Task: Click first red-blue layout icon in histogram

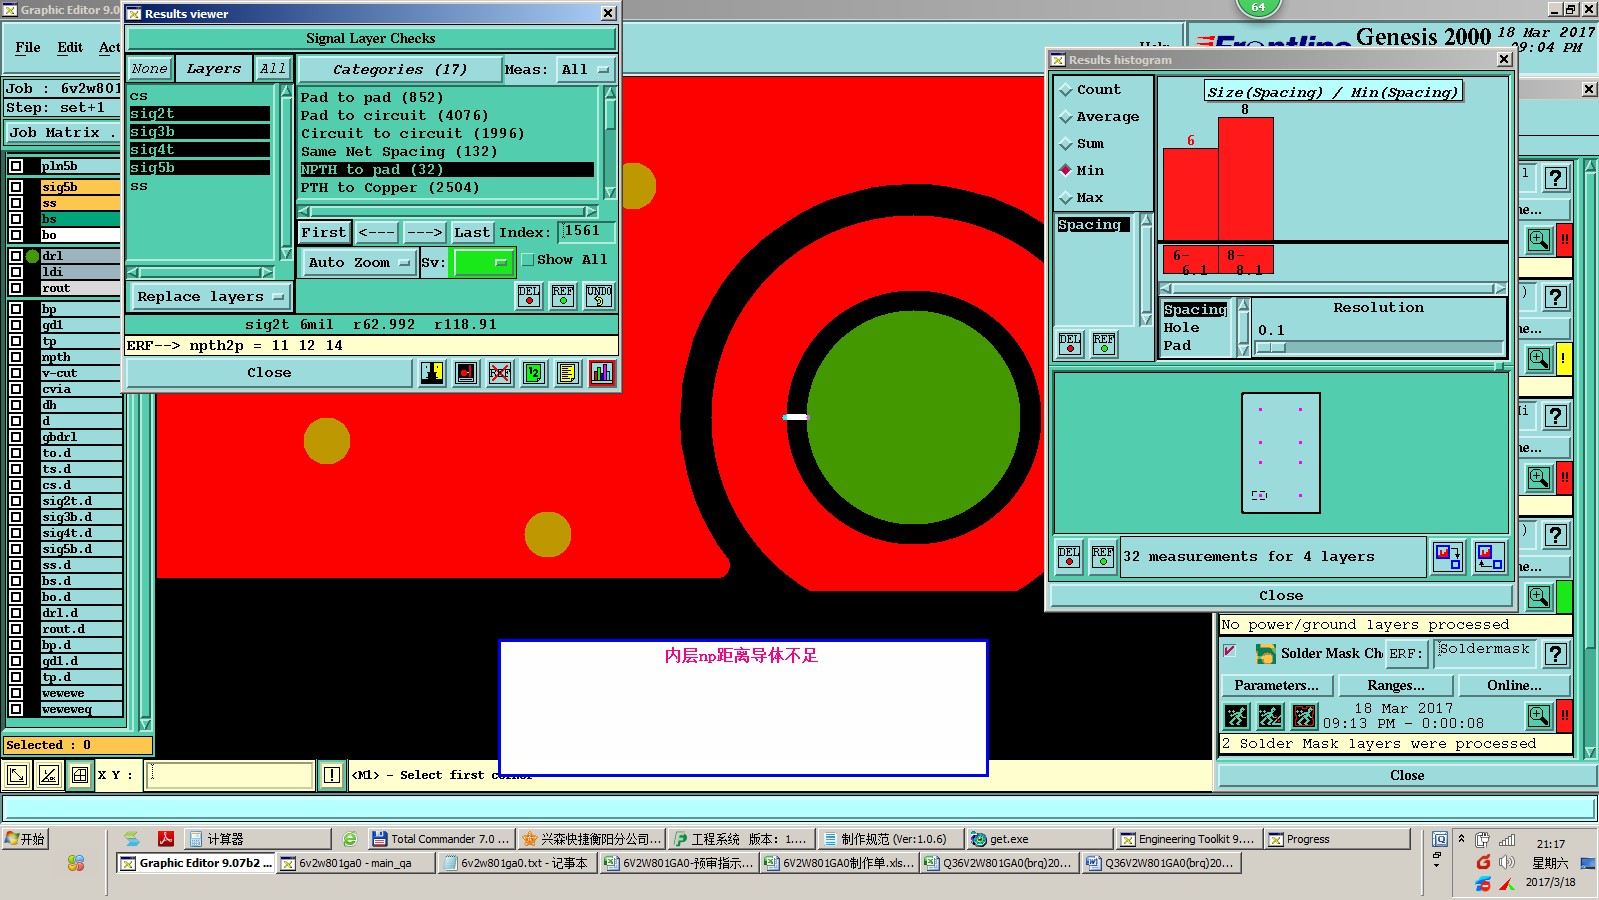Action: pyautogui.click(x=1448, y=556)
